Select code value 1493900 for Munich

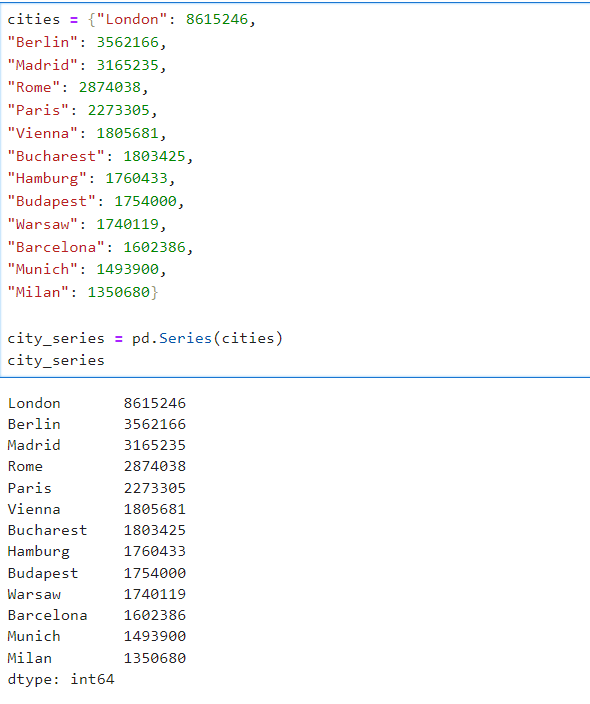(128, 269)
